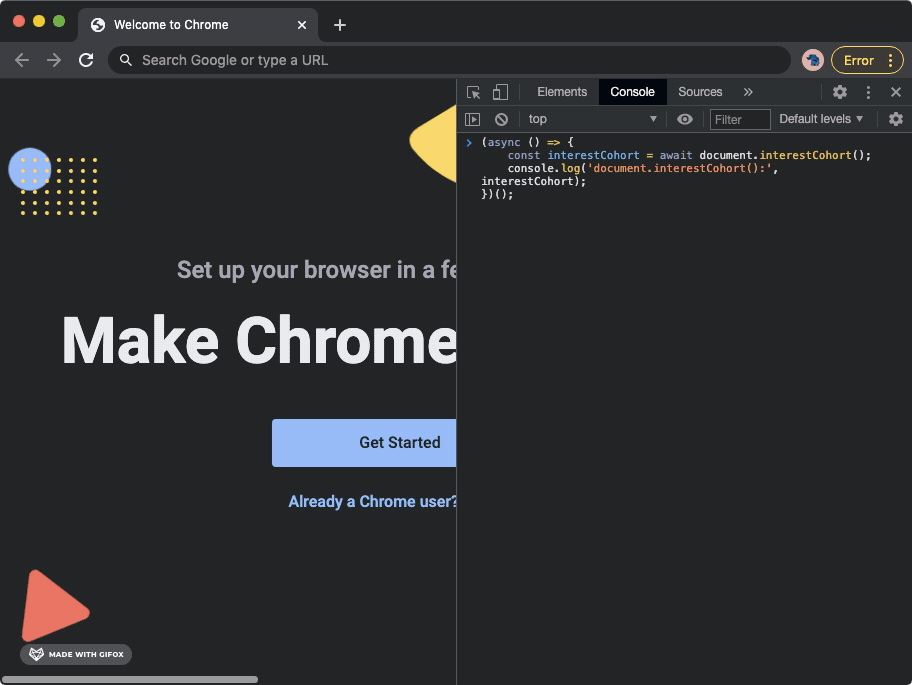Activate the inspect element picker

click(x=473, y=92)
